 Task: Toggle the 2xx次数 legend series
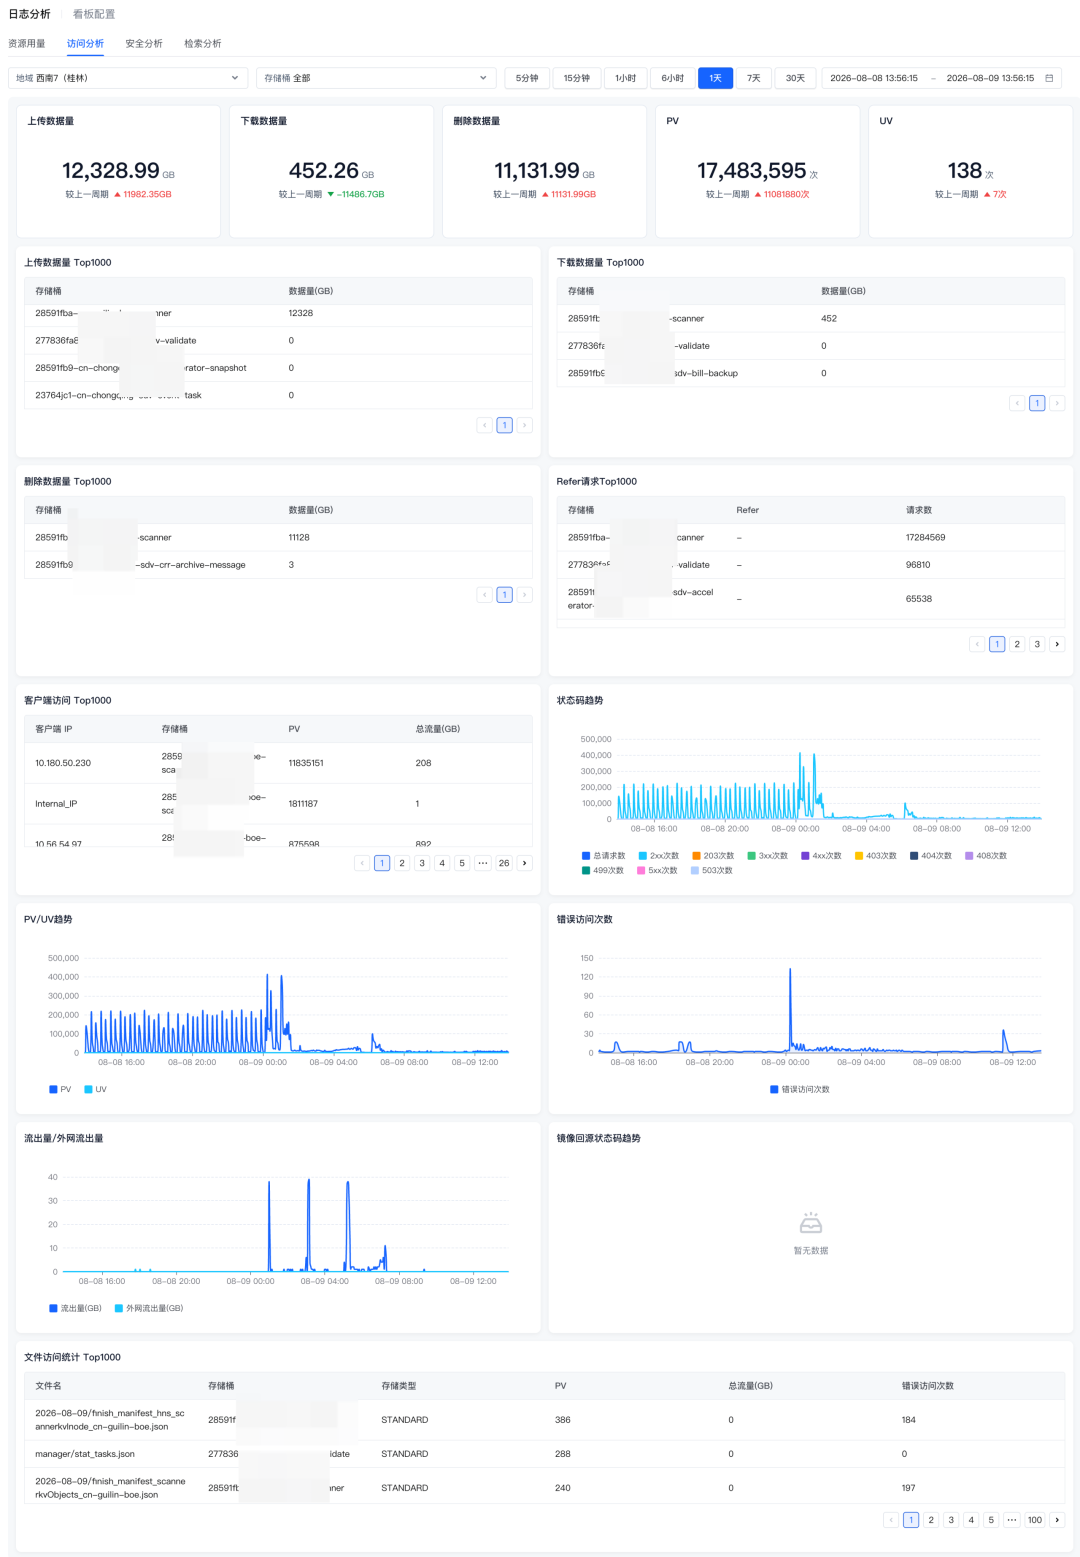658,856
